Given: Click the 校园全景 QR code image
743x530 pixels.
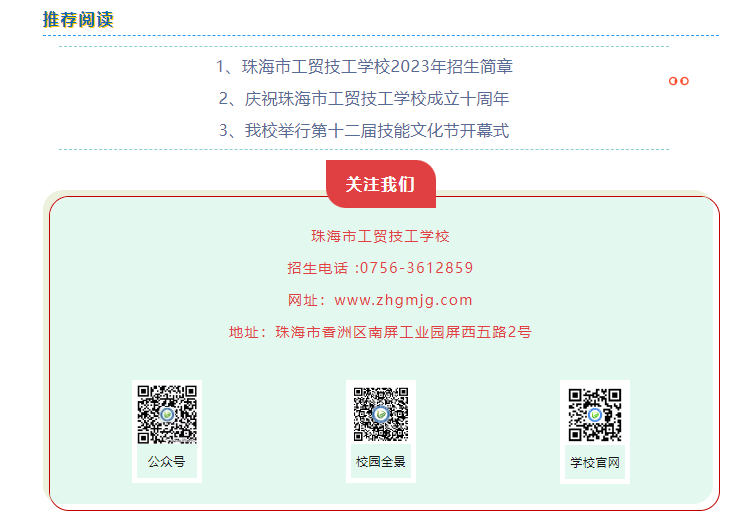Looking at the screenshot, I should point(381,414).
